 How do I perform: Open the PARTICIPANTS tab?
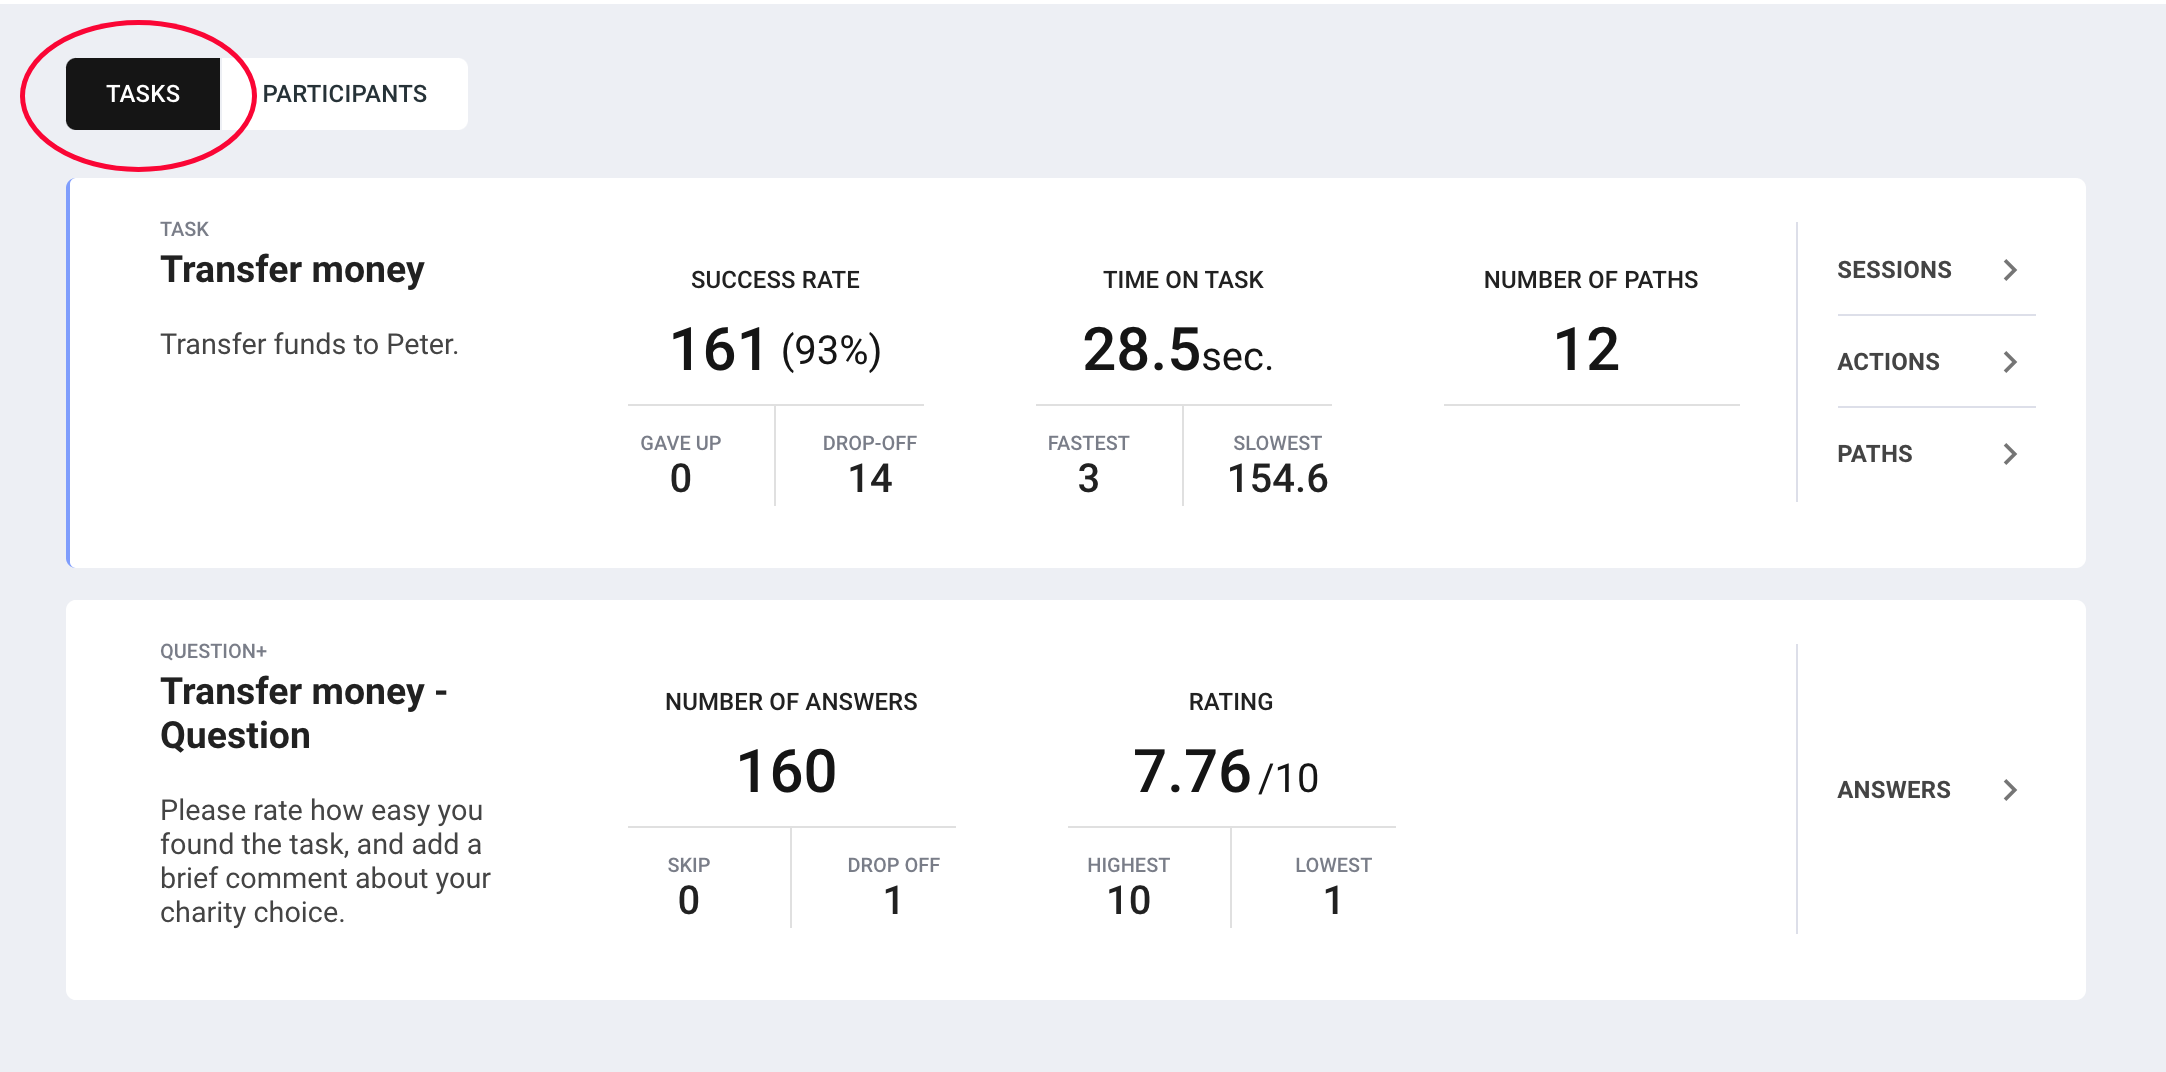(x=344, y=94)
